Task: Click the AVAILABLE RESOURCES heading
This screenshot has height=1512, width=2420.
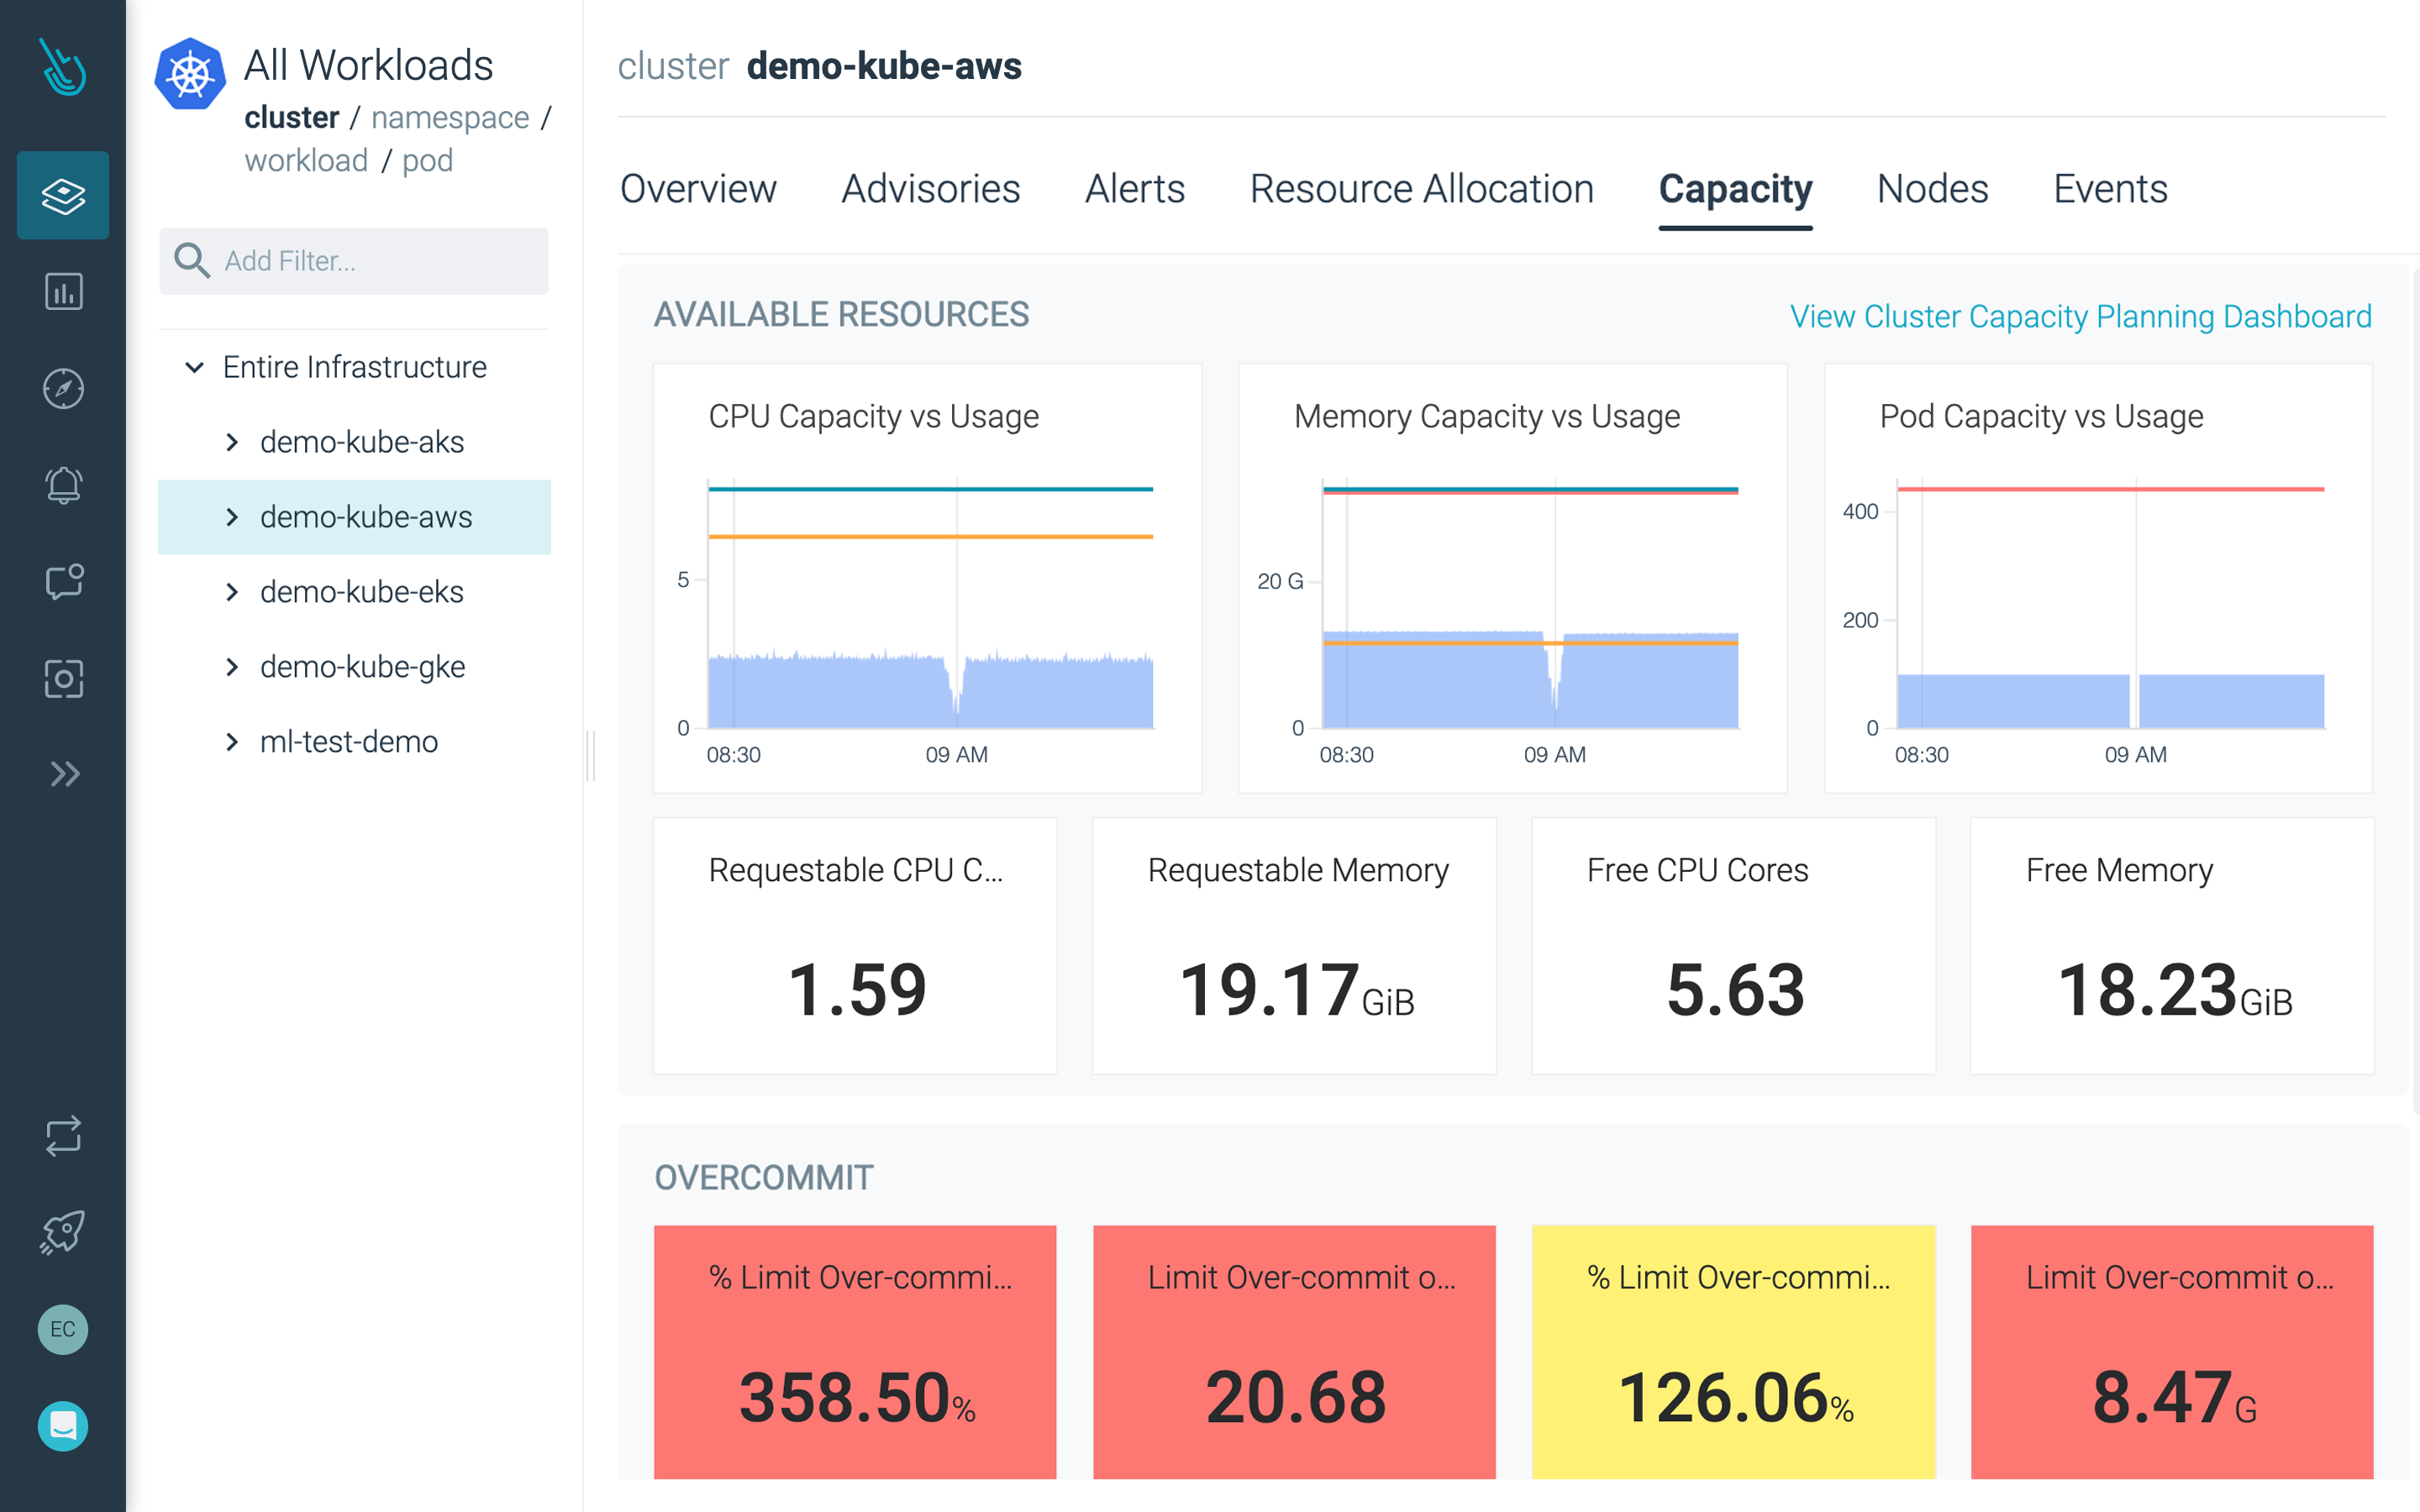Action: (x=841, y=315)
